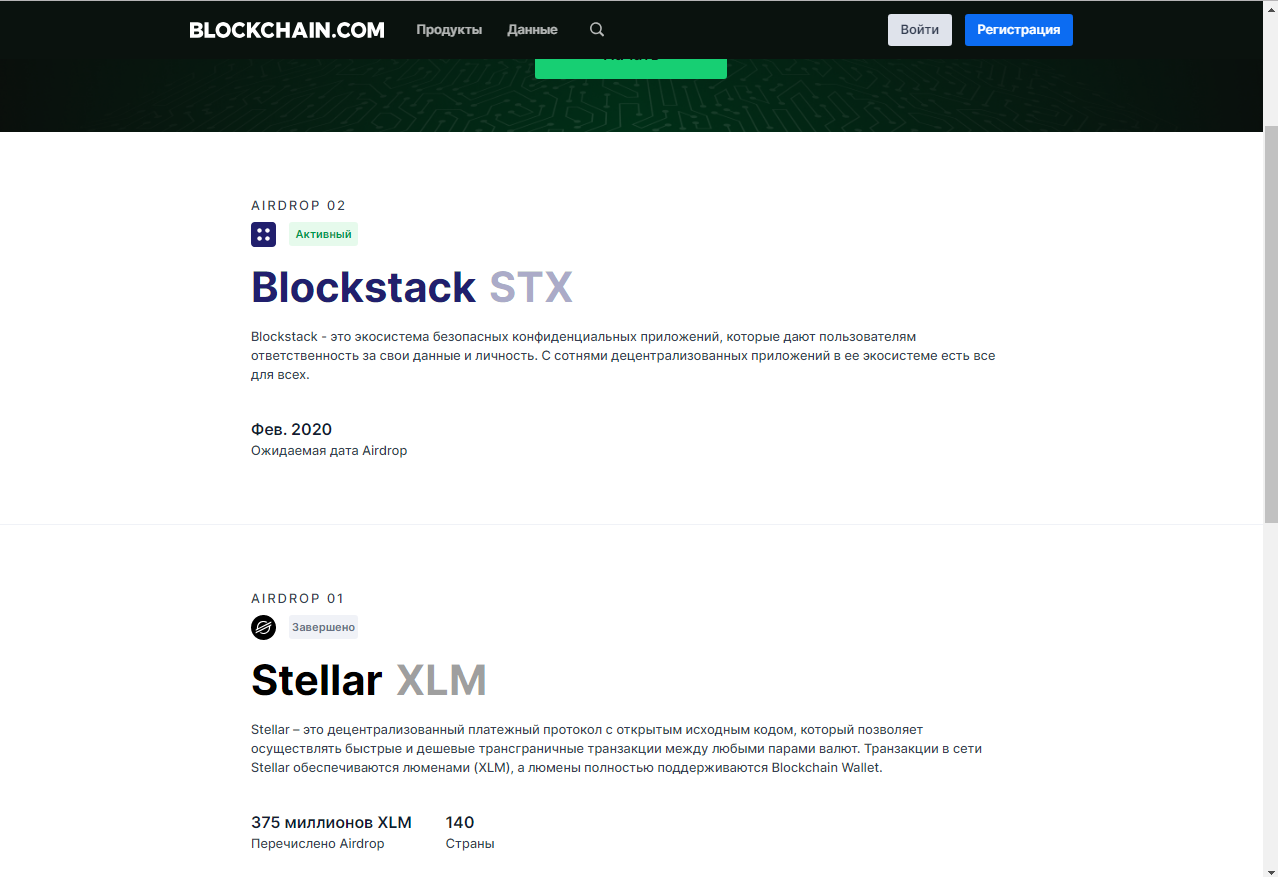Click the 375 миллионов XLM statistic
Viewport: 1278px width, 877px height.
click(331, 823)
